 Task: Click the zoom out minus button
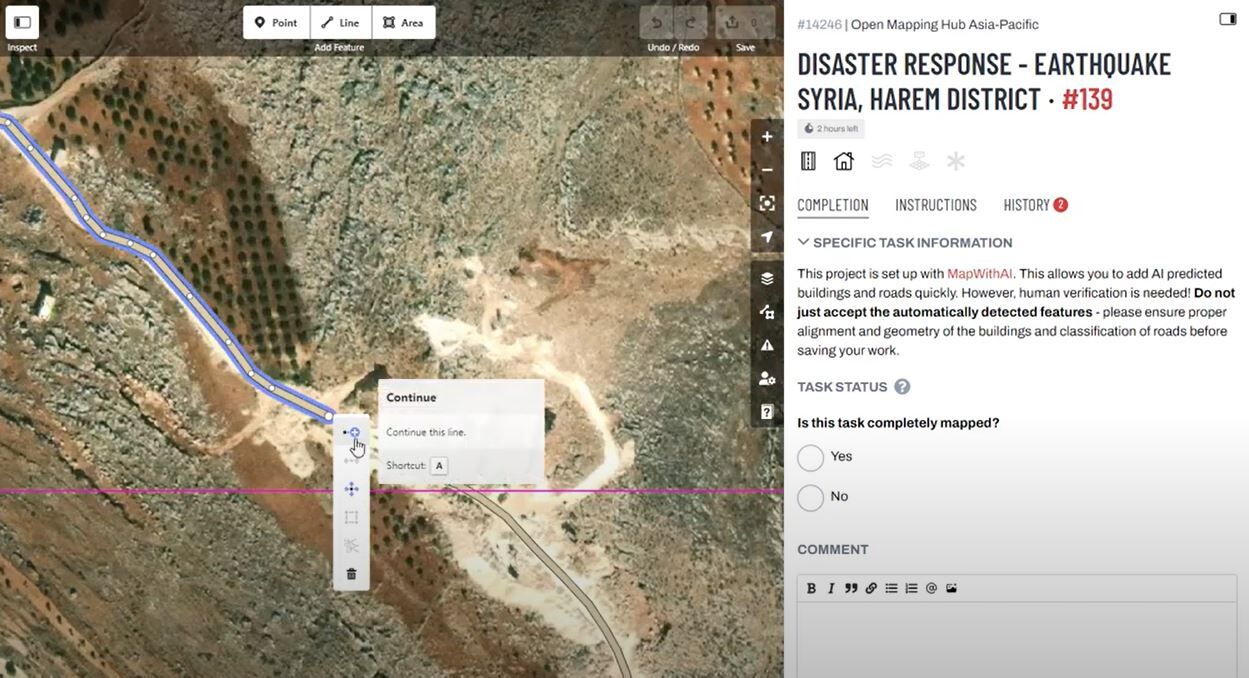tap(767, 170)
